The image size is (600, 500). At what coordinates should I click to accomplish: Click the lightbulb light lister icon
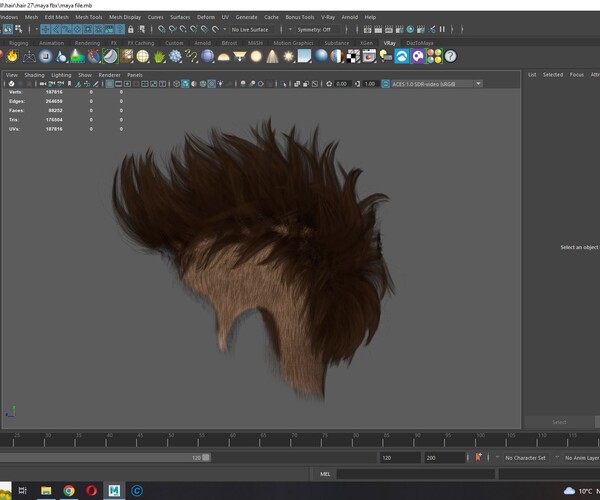click(x=385, y=57)
